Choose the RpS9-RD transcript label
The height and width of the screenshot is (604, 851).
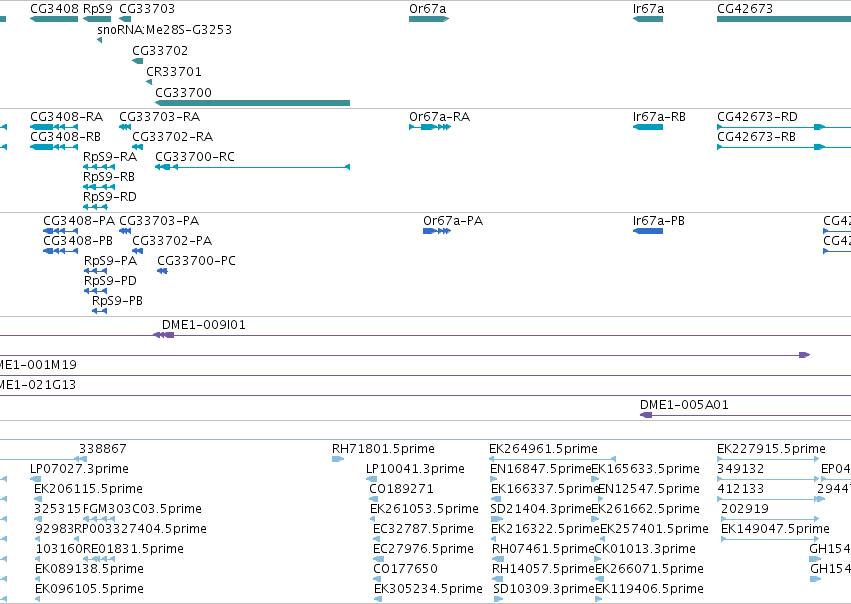coord(110,197)
